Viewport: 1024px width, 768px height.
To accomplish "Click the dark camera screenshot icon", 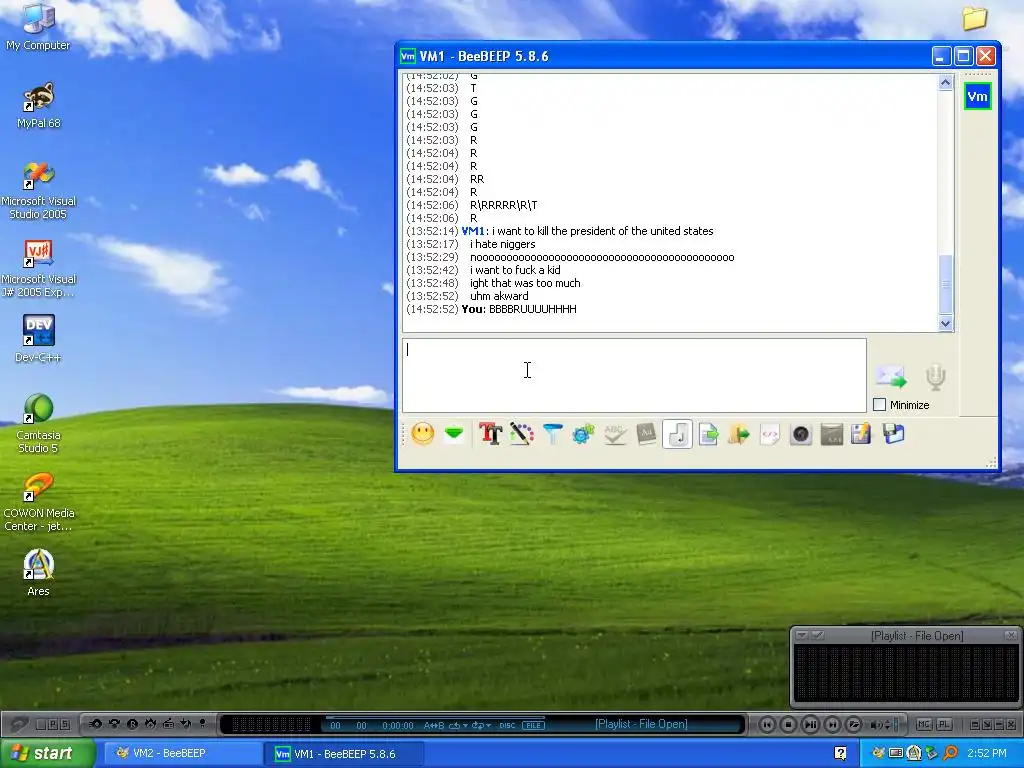I will tap(801, 434).
